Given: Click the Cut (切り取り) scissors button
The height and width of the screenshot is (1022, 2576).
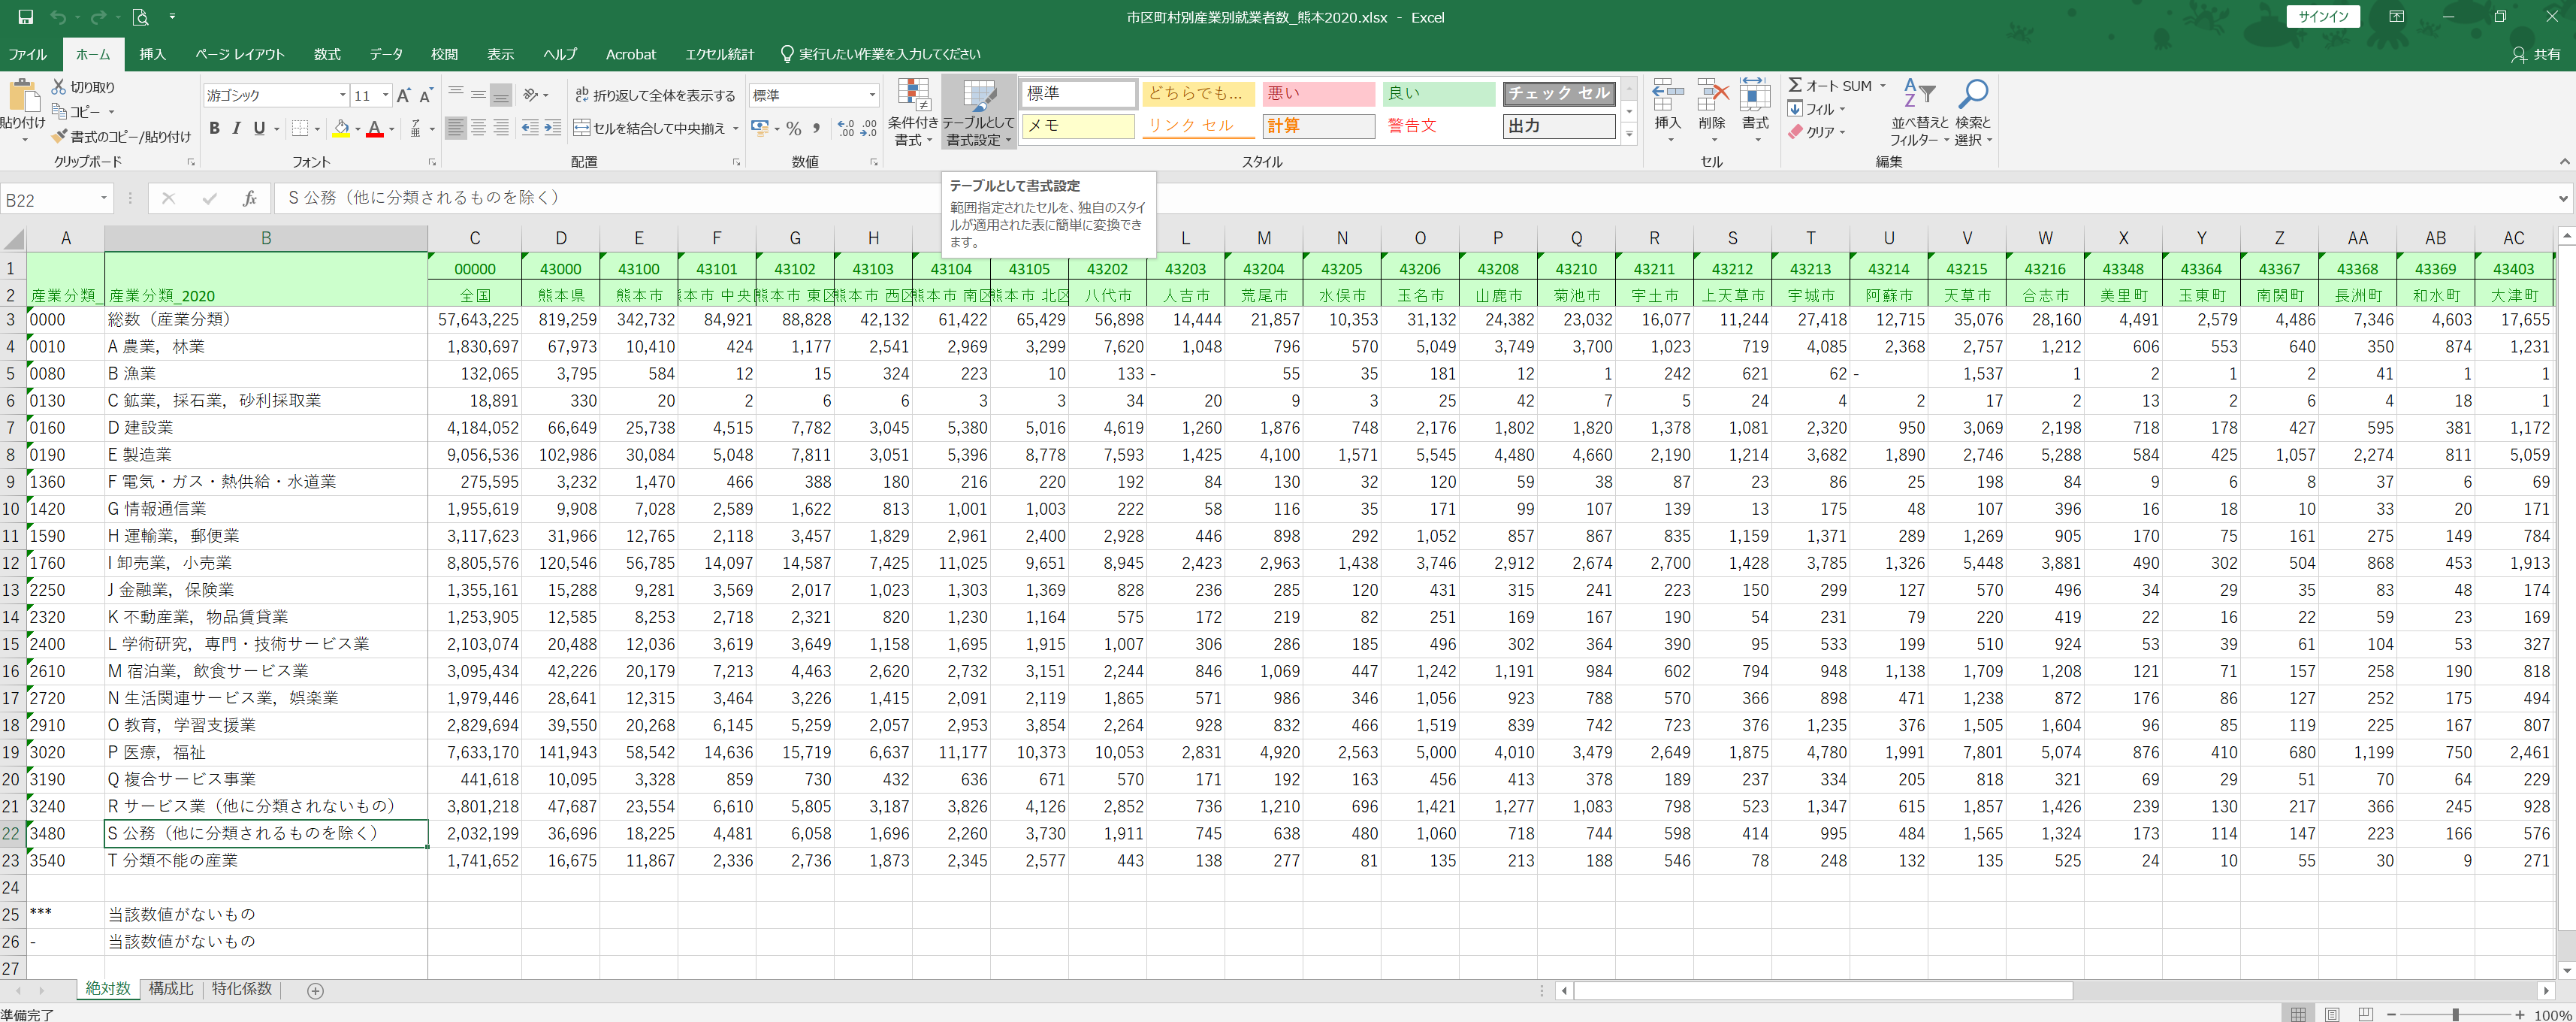Looking at the screenshot, I should [x=84, y=87].
